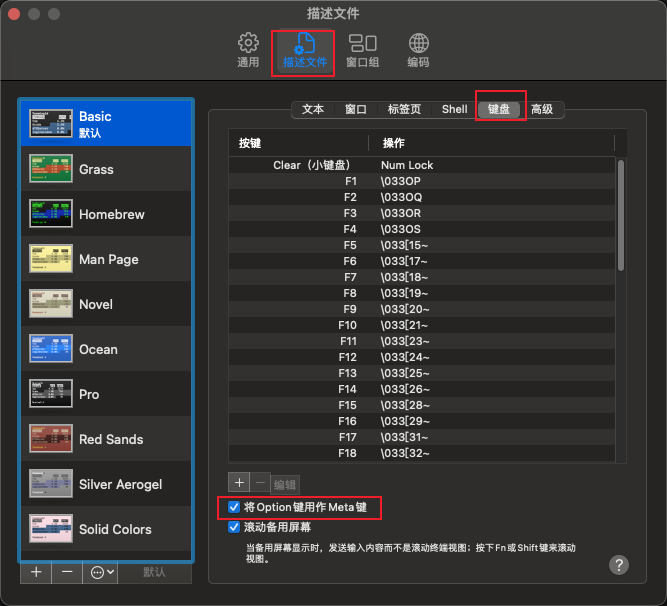Click the 操作 column header

tap(491, 143)
